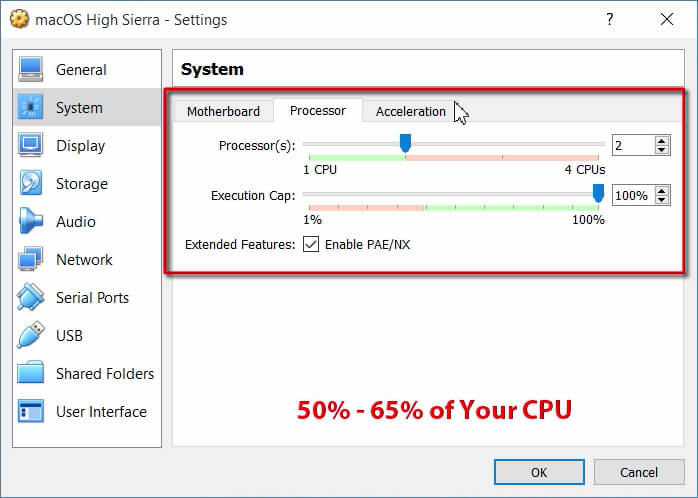Select the Serial Ports connector icon

click(31, 298)
